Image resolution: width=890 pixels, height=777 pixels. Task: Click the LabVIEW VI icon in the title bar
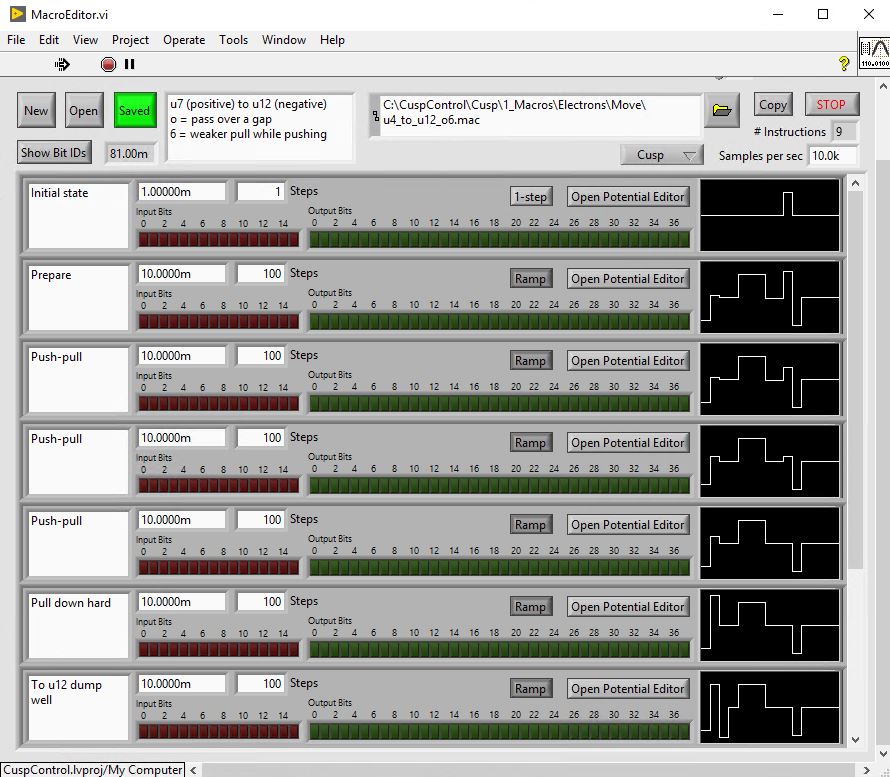pyautogui.click(x=17, y=14)
